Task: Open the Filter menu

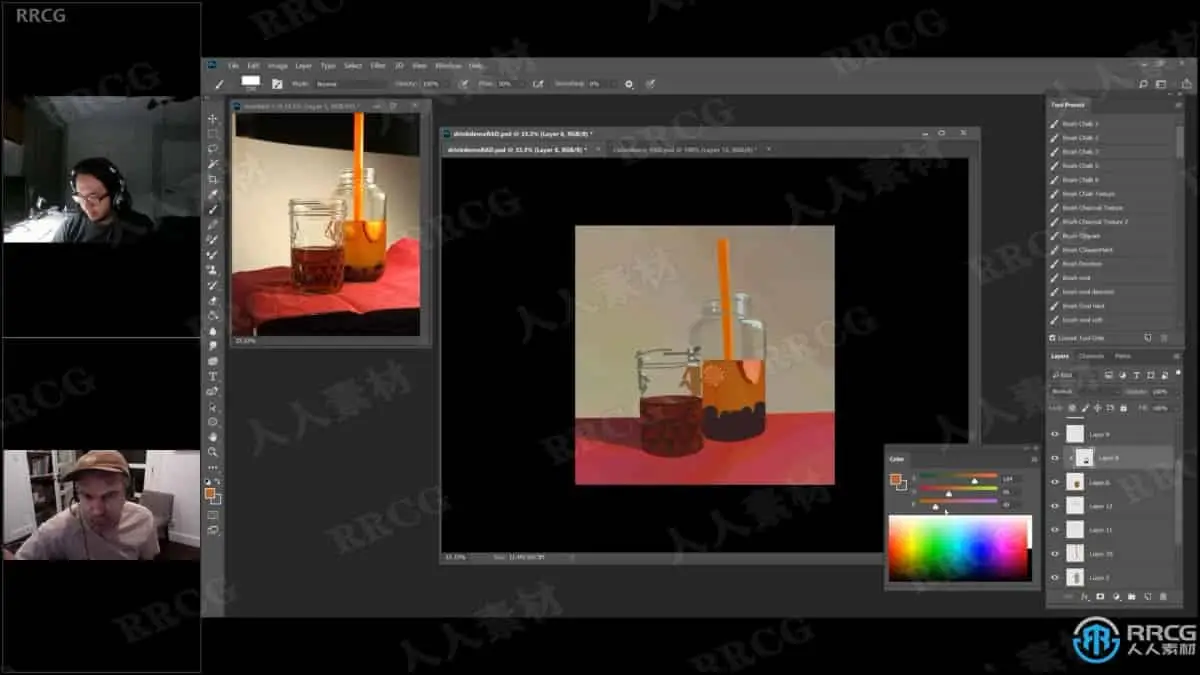Action: pyautogui.click(x=377, y=66)
